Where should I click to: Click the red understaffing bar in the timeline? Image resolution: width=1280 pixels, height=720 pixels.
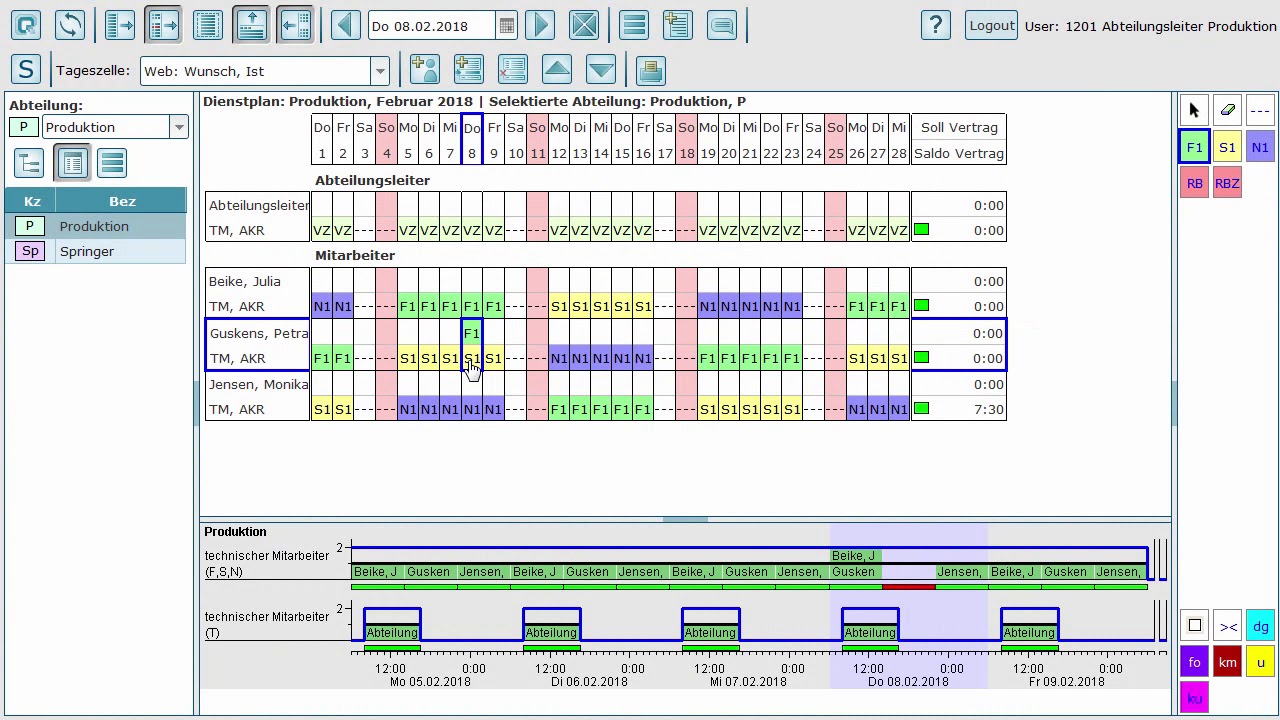909,587
